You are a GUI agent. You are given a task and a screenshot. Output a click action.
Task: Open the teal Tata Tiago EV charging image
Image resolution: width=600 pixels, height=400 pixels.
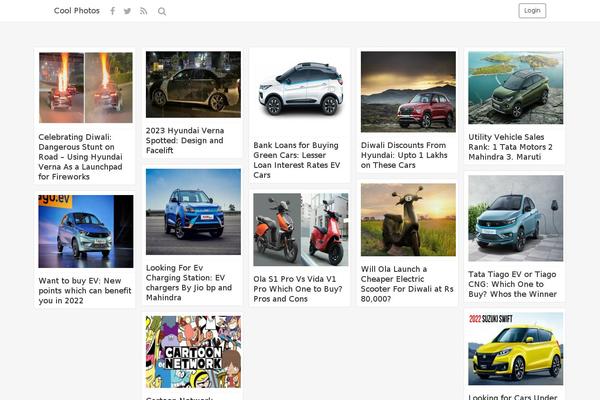click(x=515, y=218)
